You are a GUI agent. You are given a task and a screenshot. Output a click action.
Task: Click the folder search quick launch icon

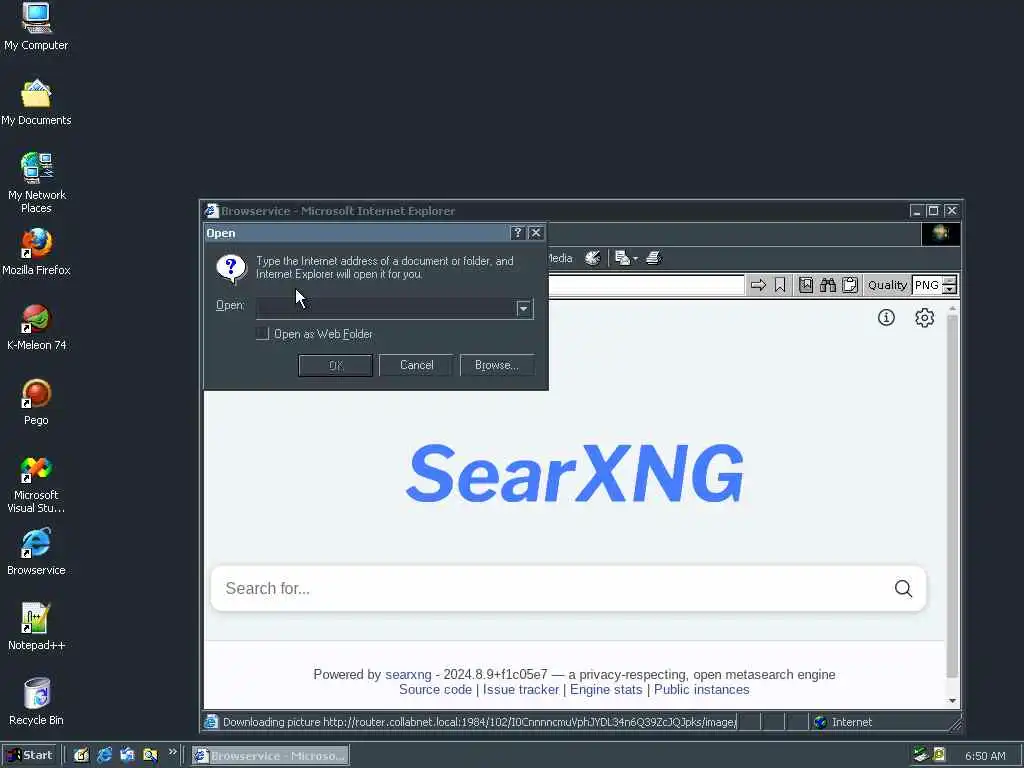coord(150,755)
